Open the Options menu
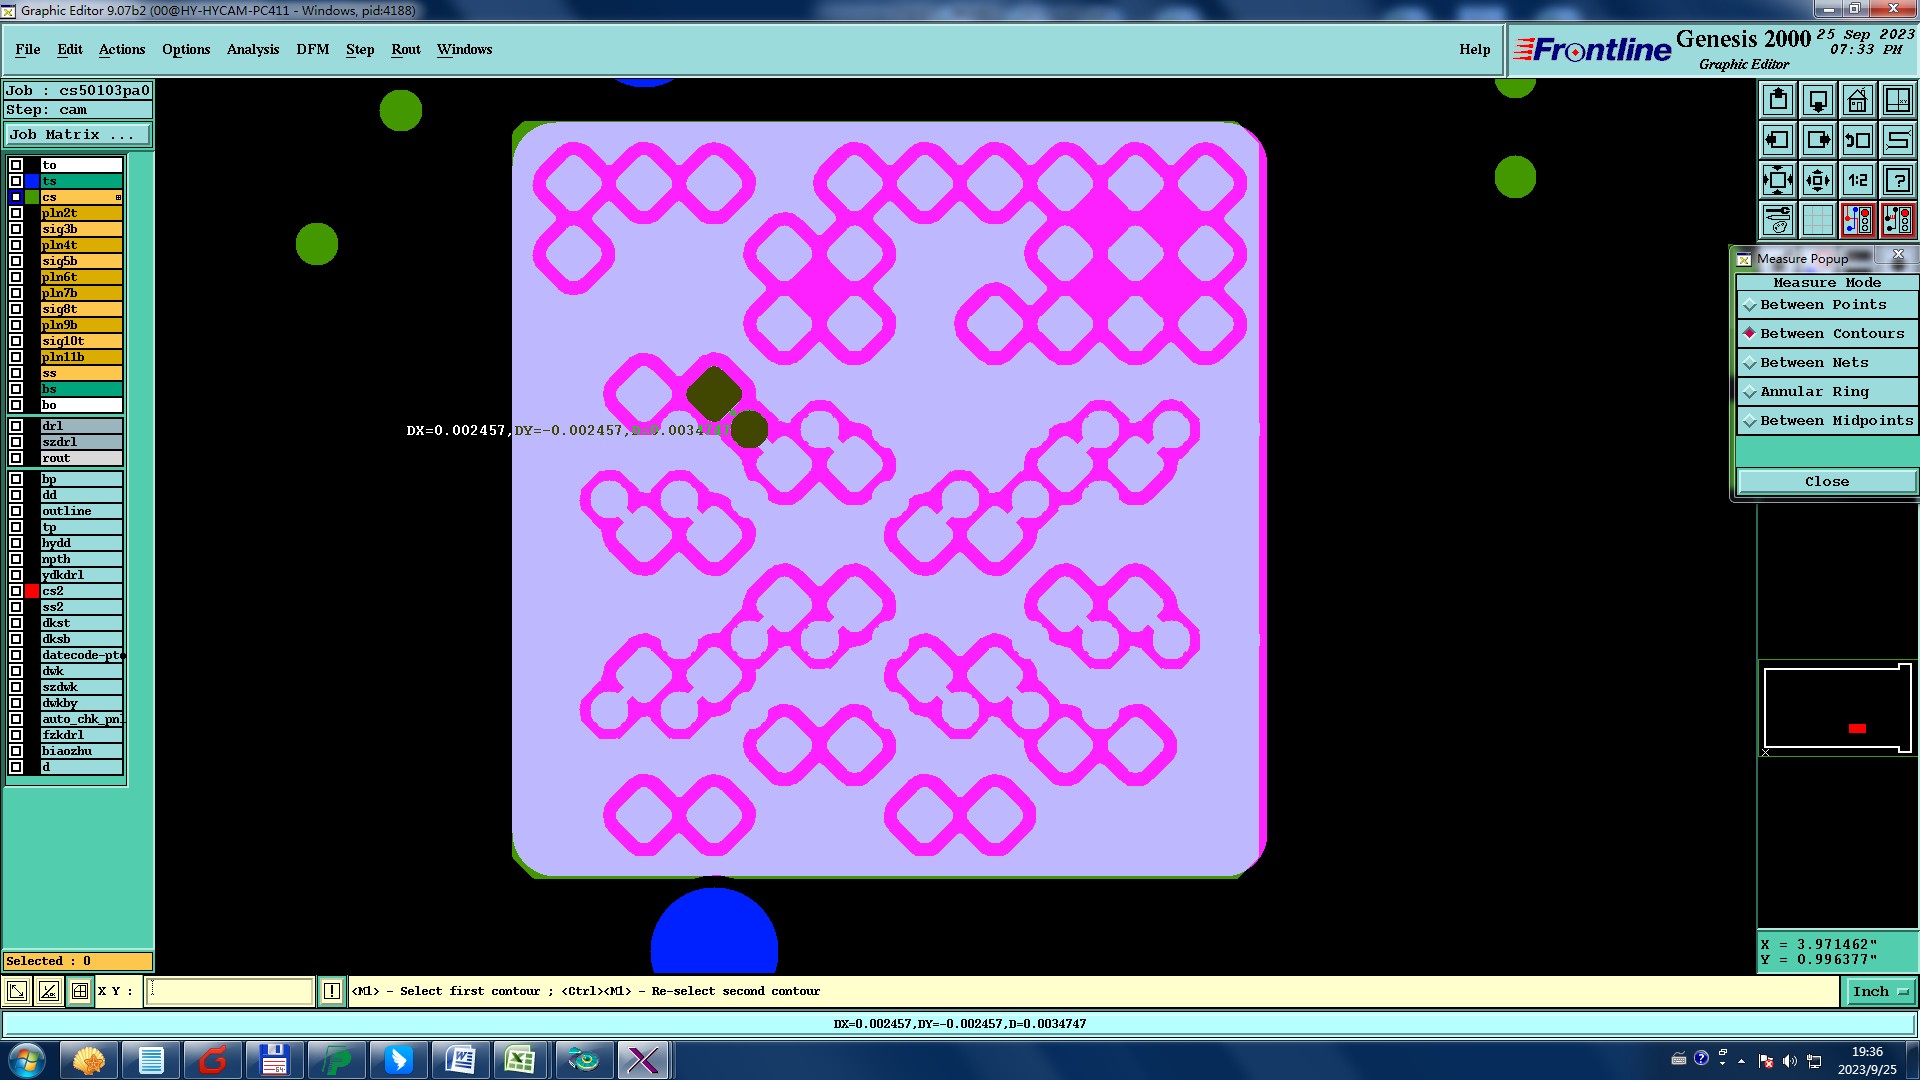Screen dimensions: 1920x1080 (186, 49)
